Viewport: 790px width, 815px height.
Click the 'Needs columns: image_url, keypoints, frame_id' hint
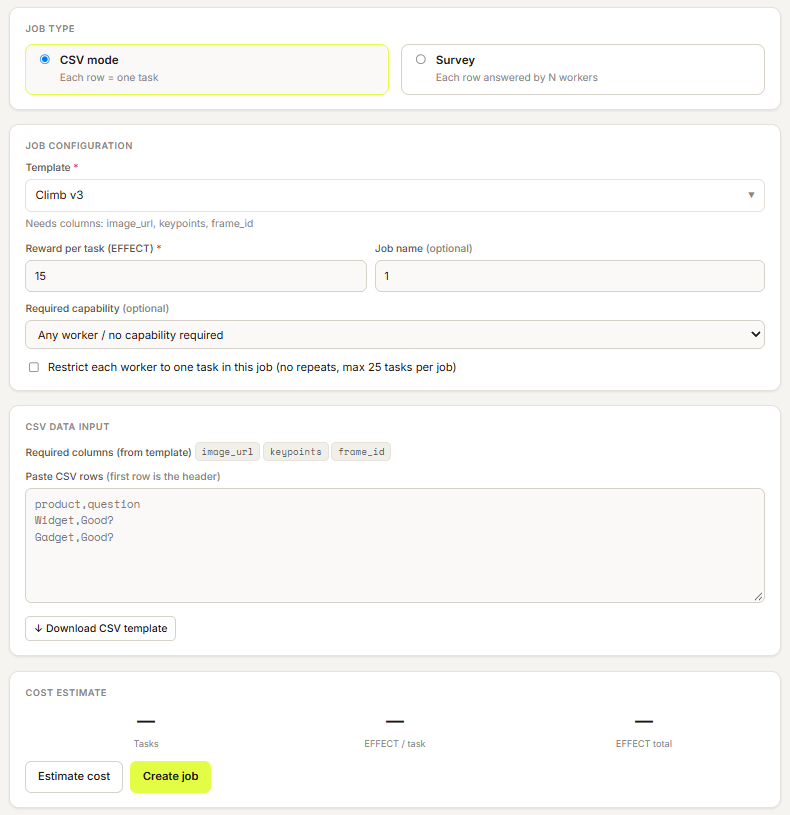tap(139, 224)
